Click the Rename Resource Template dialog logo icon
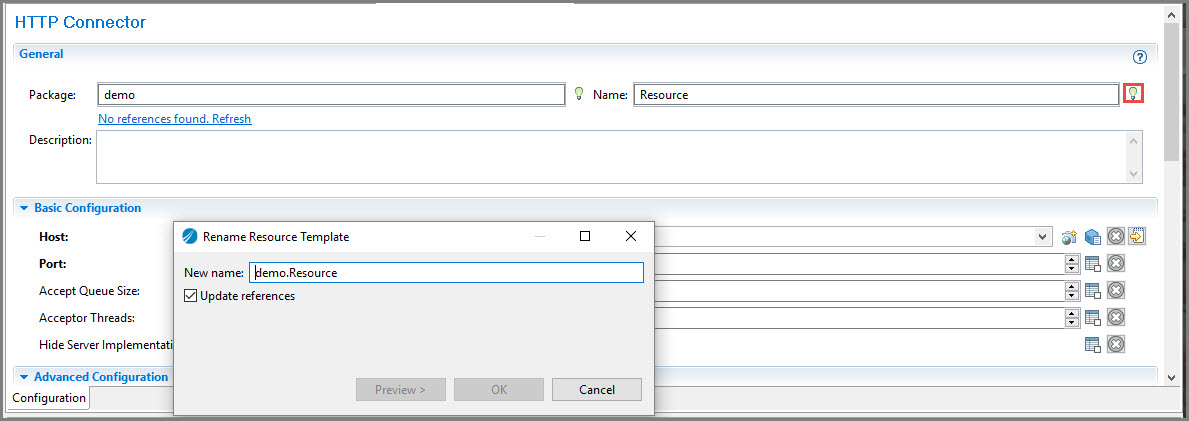Image resolution: width=1189 pixels, height=421 pixels. [190, 237]
